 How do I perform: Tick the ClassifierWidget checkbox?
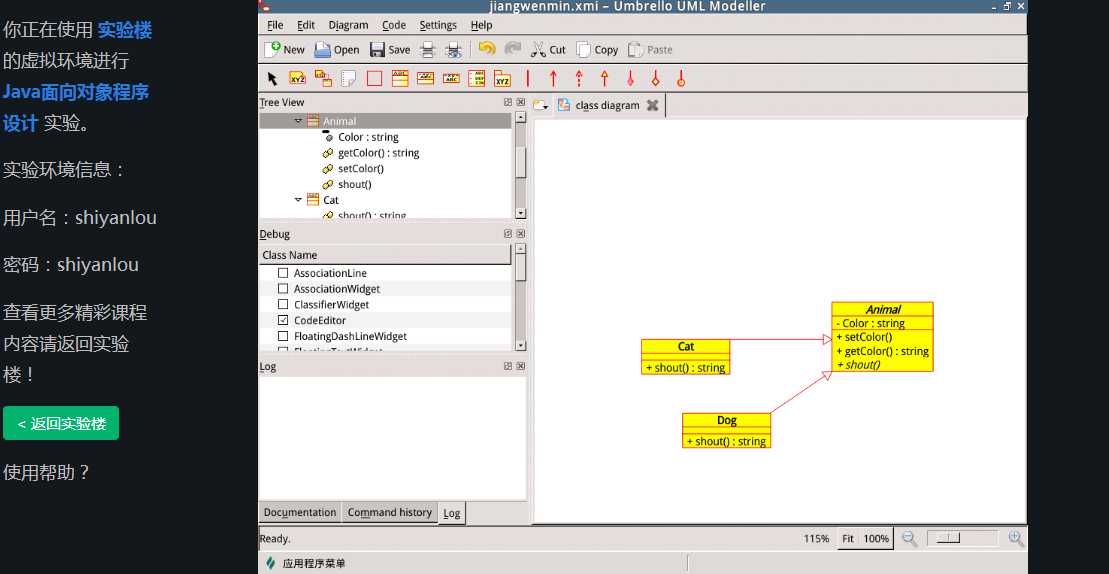point(283,305)
